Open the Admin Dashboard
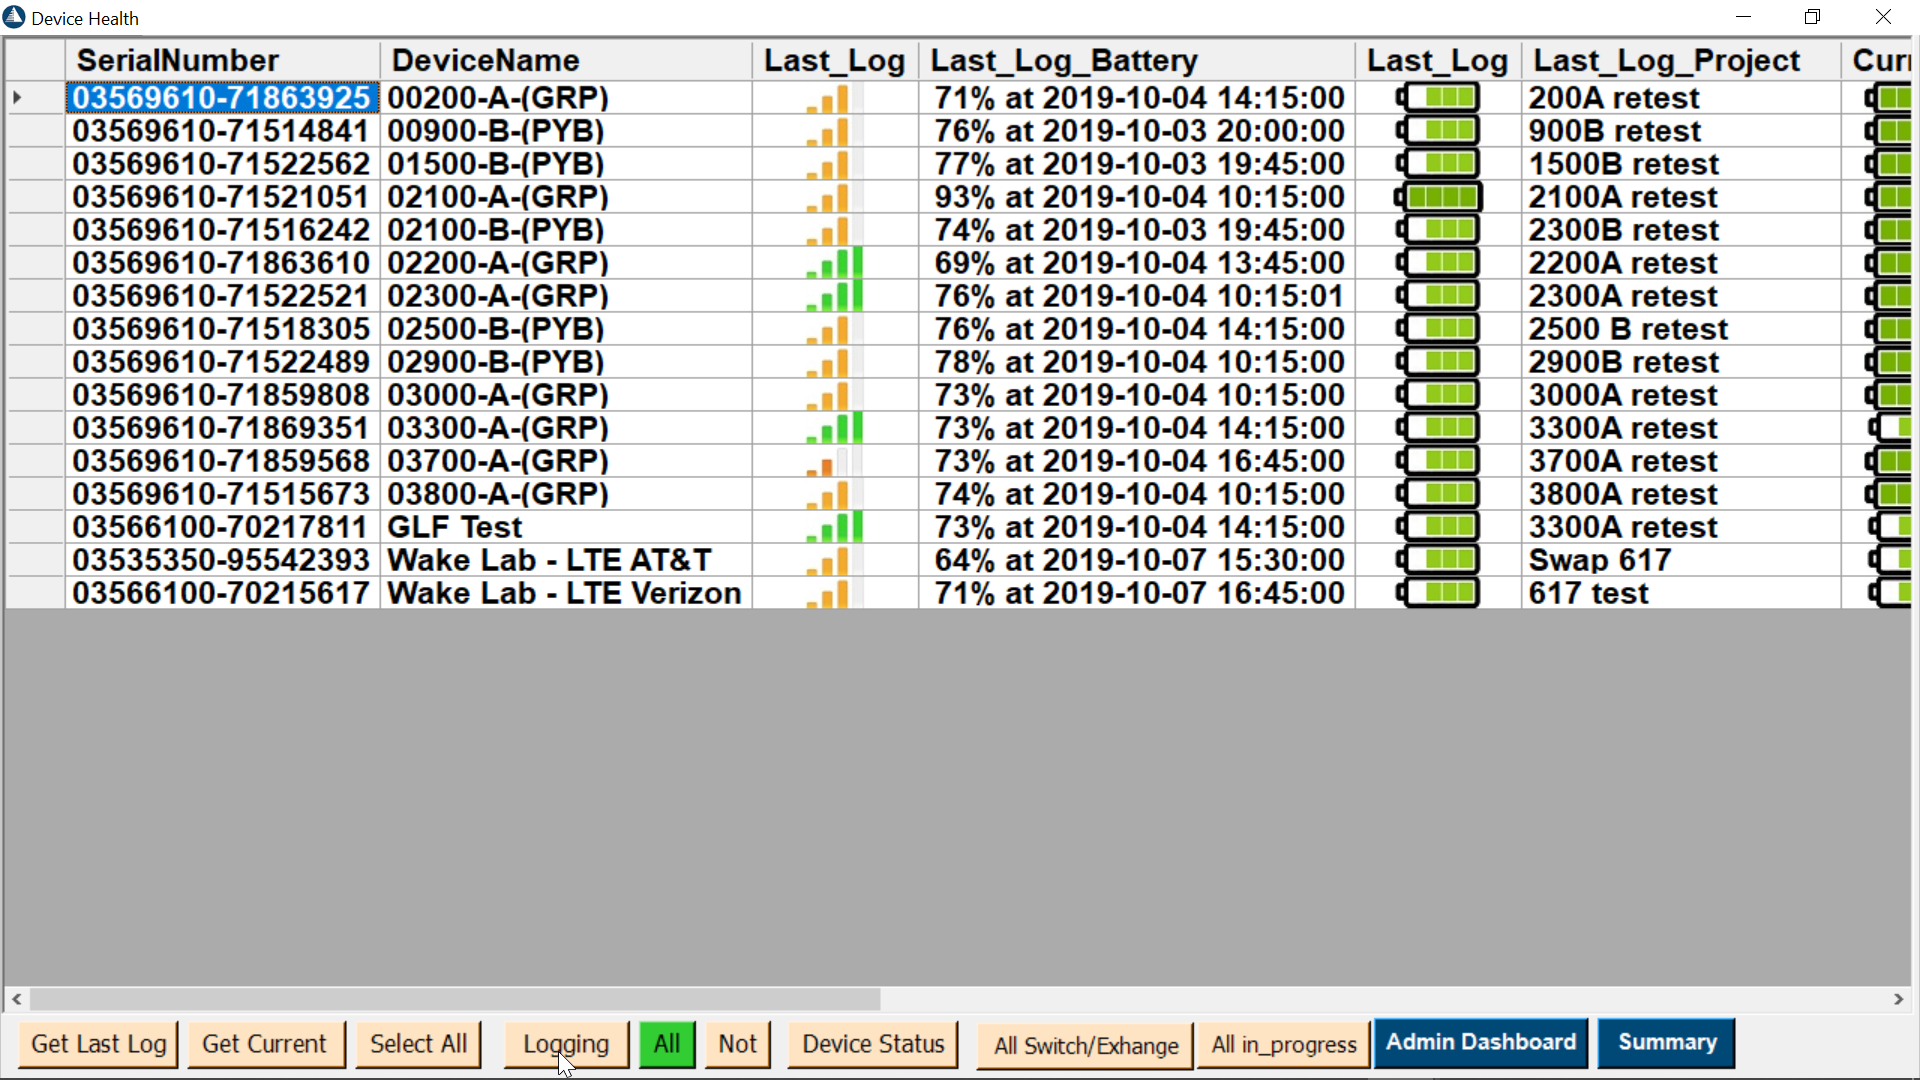1920x1080 pixels. tap(1480, 1043)
